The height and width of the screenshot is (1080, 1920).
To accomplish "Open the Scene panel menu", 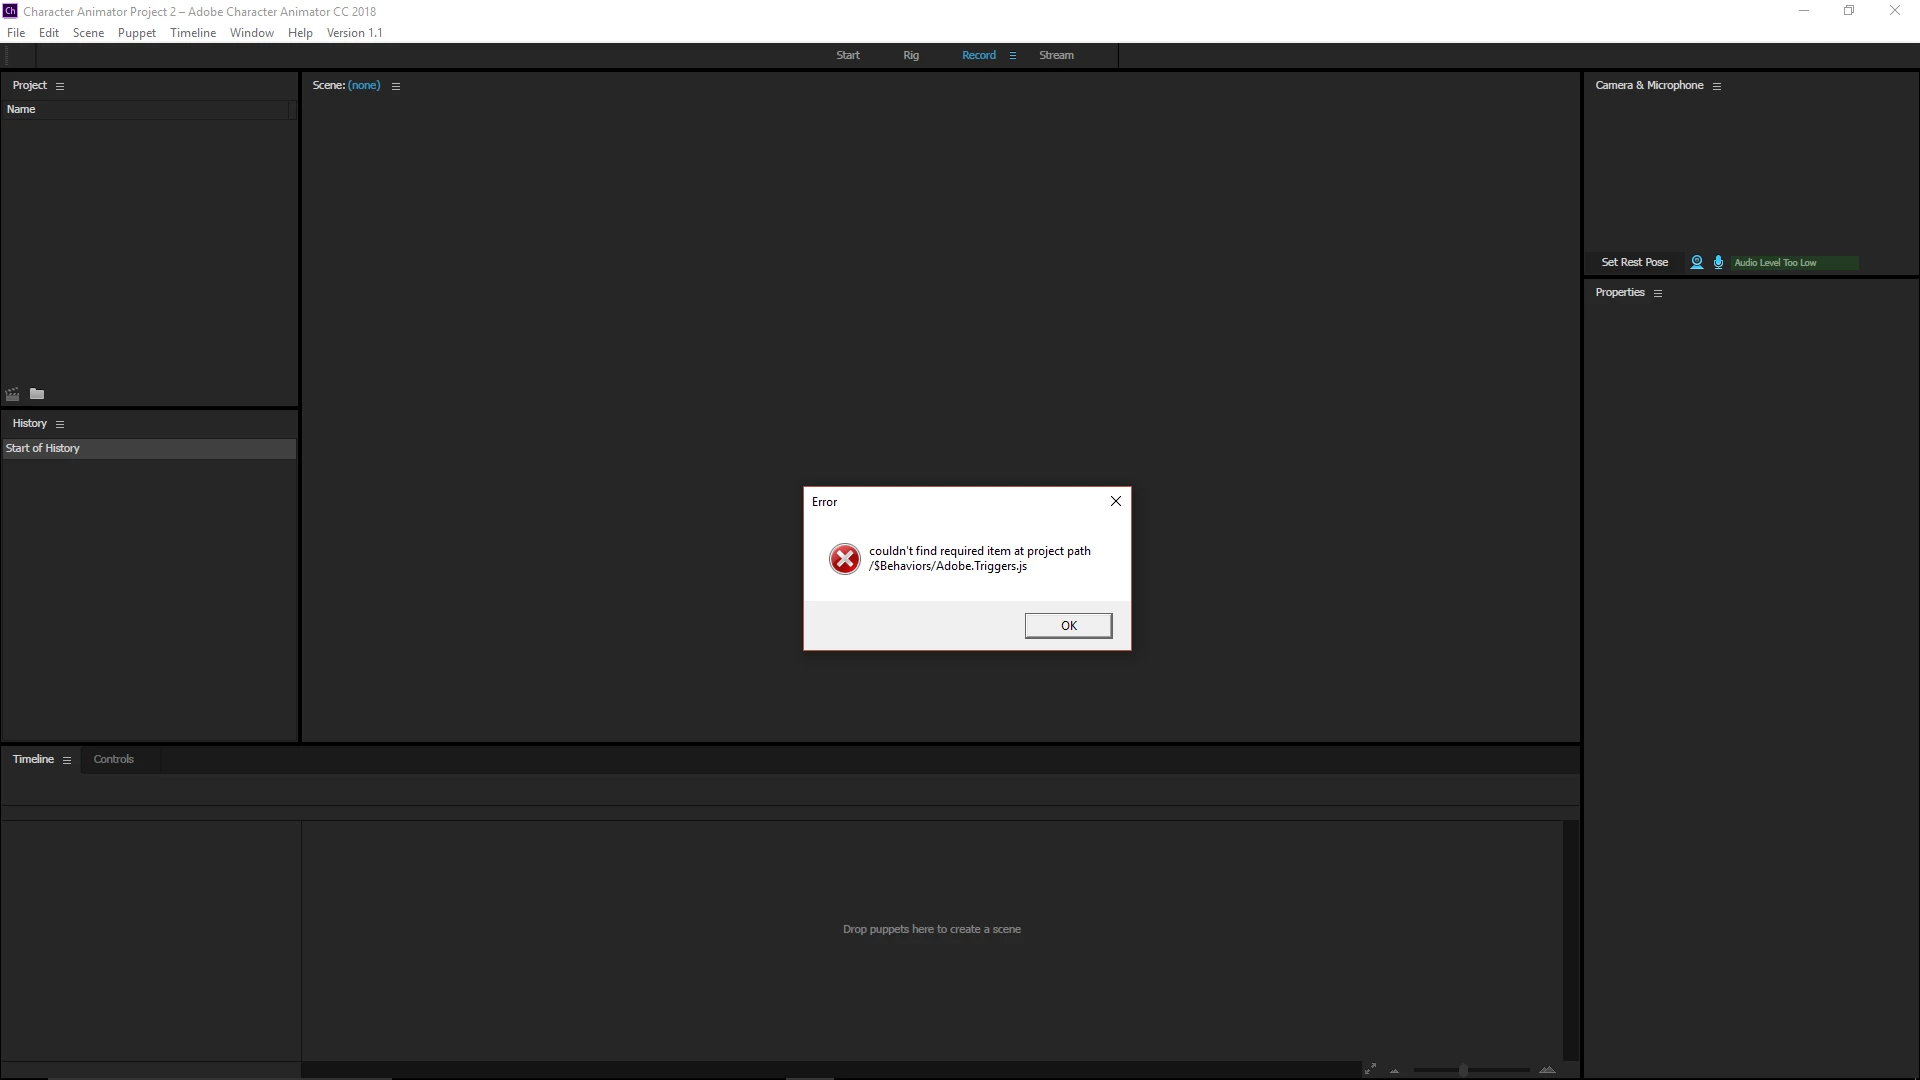I will tap(396, 86).
